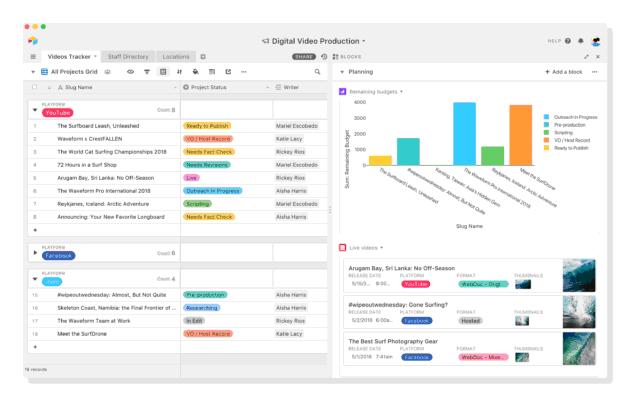
Task: Collapse the Vimeo platform group
Action: tap(35, 279)
